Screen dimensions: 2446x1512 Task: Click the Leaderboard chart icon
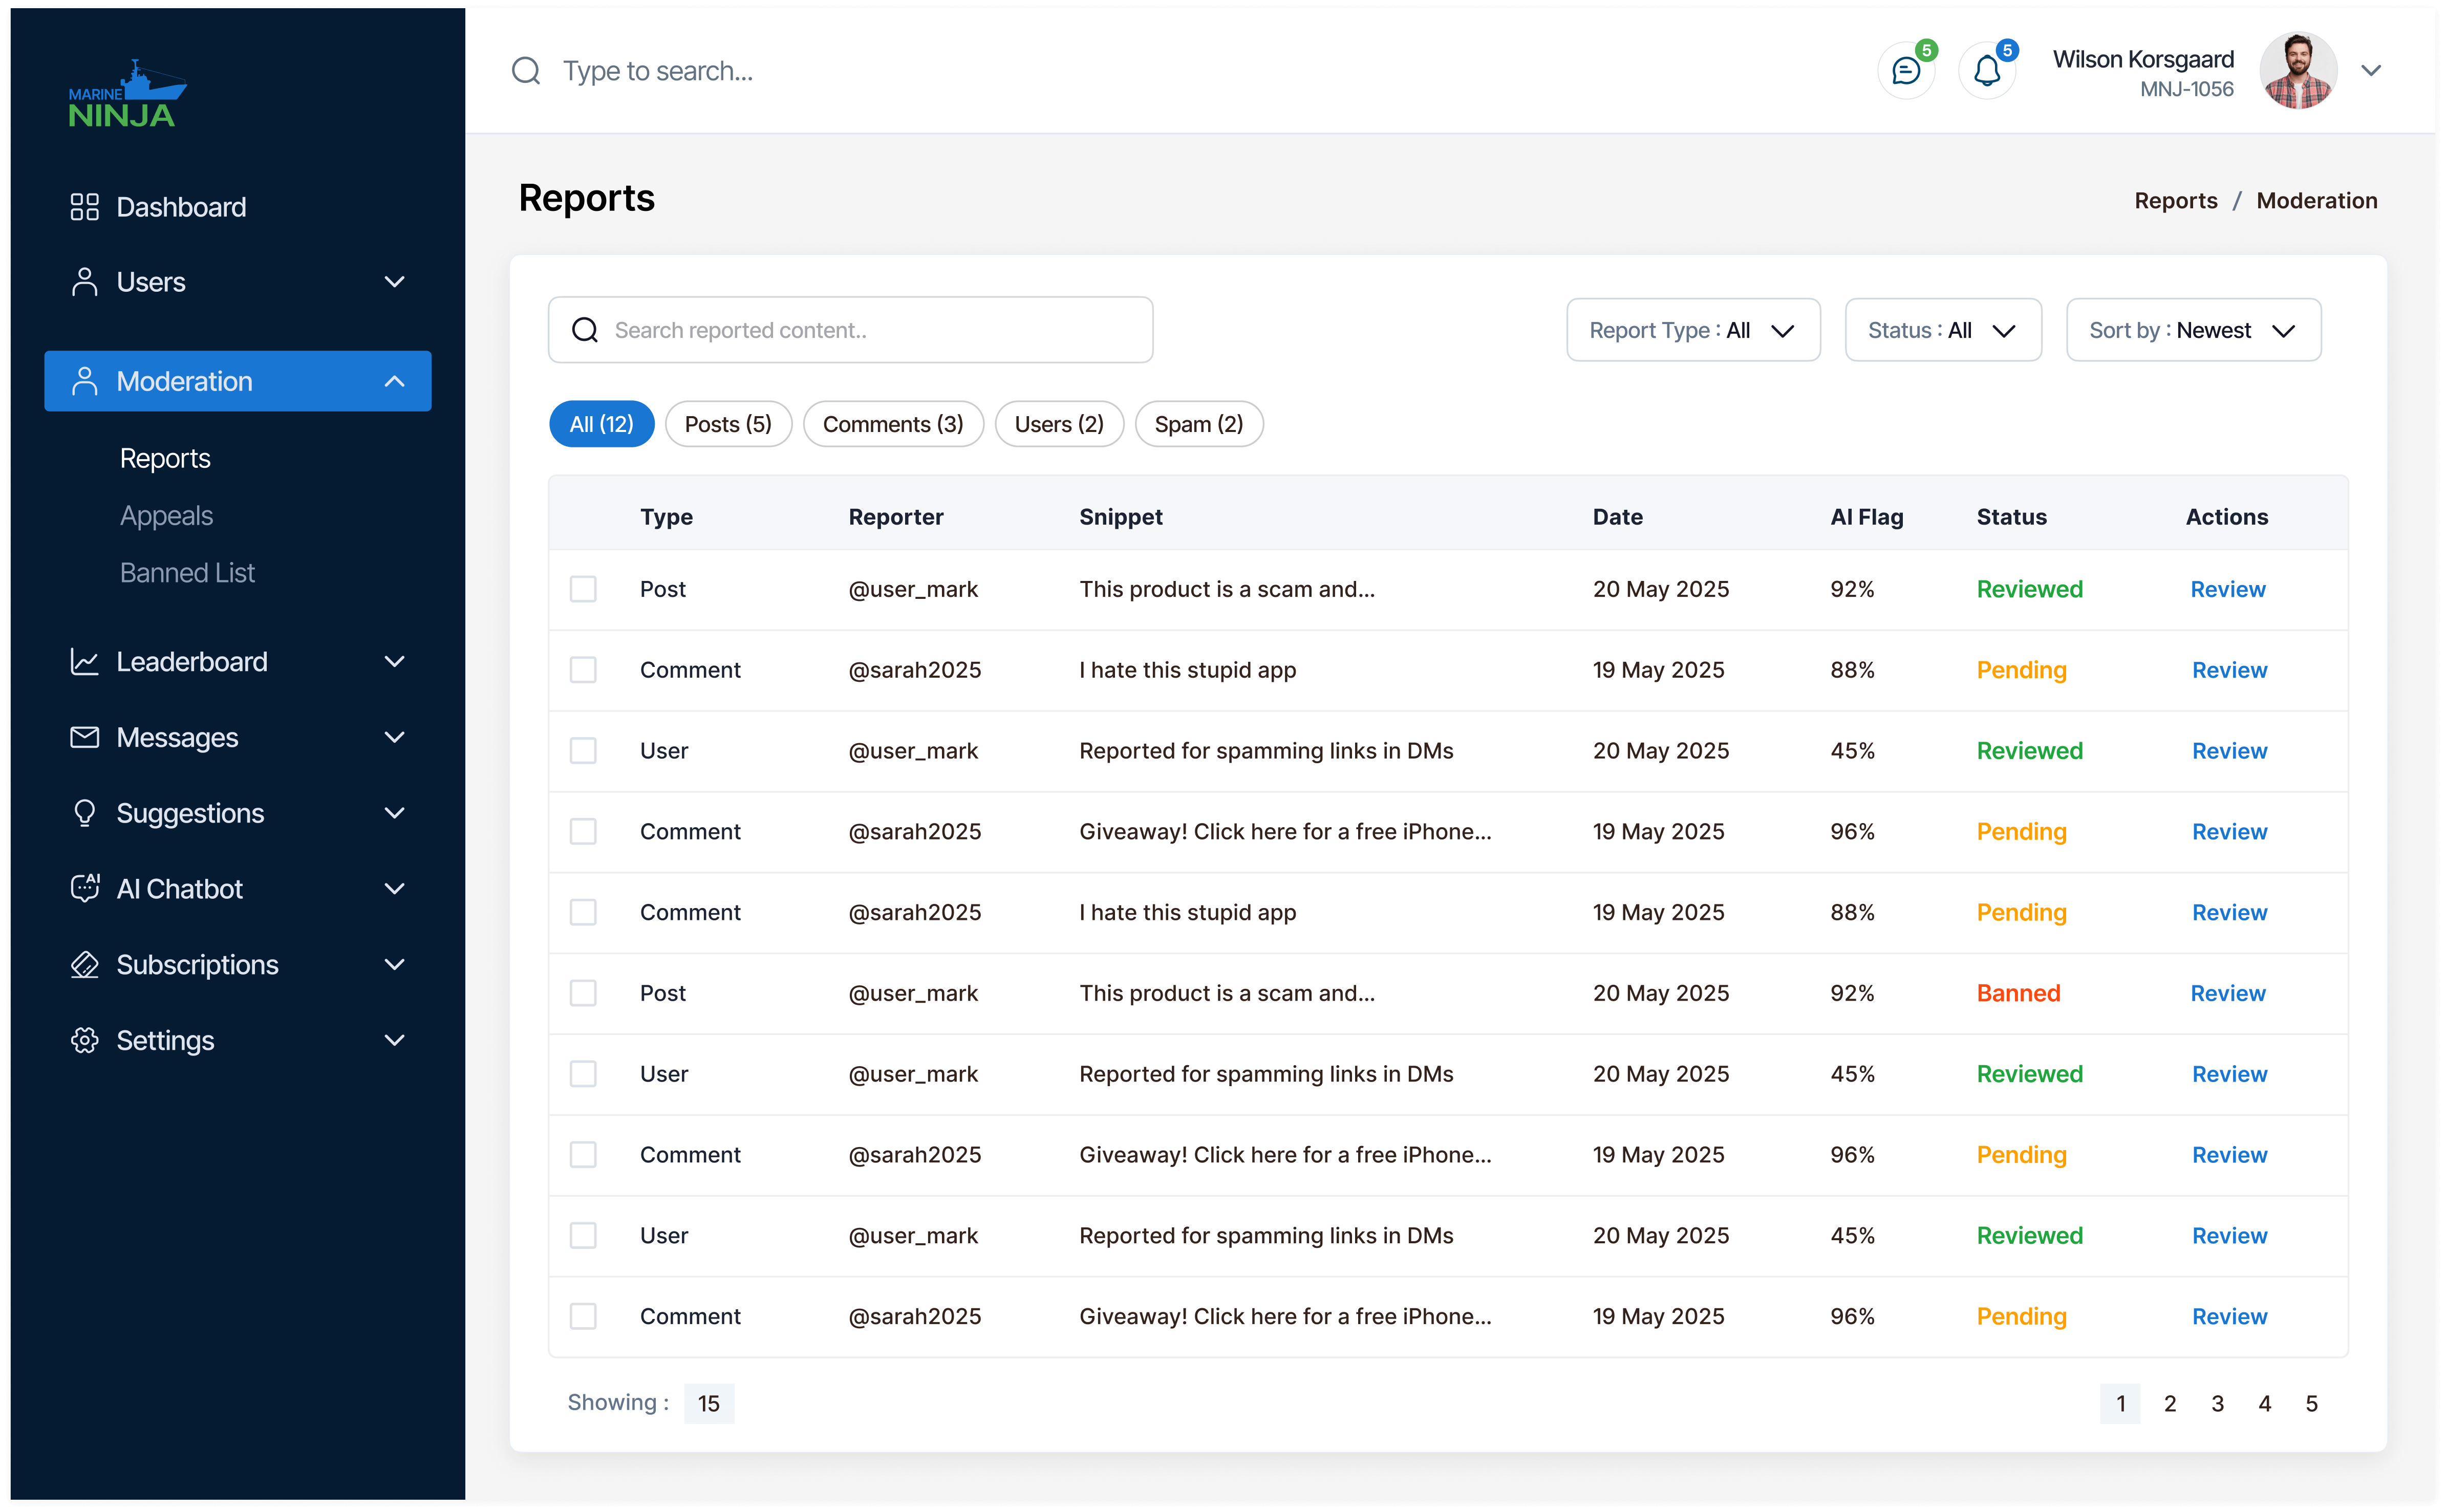[85, 662]
